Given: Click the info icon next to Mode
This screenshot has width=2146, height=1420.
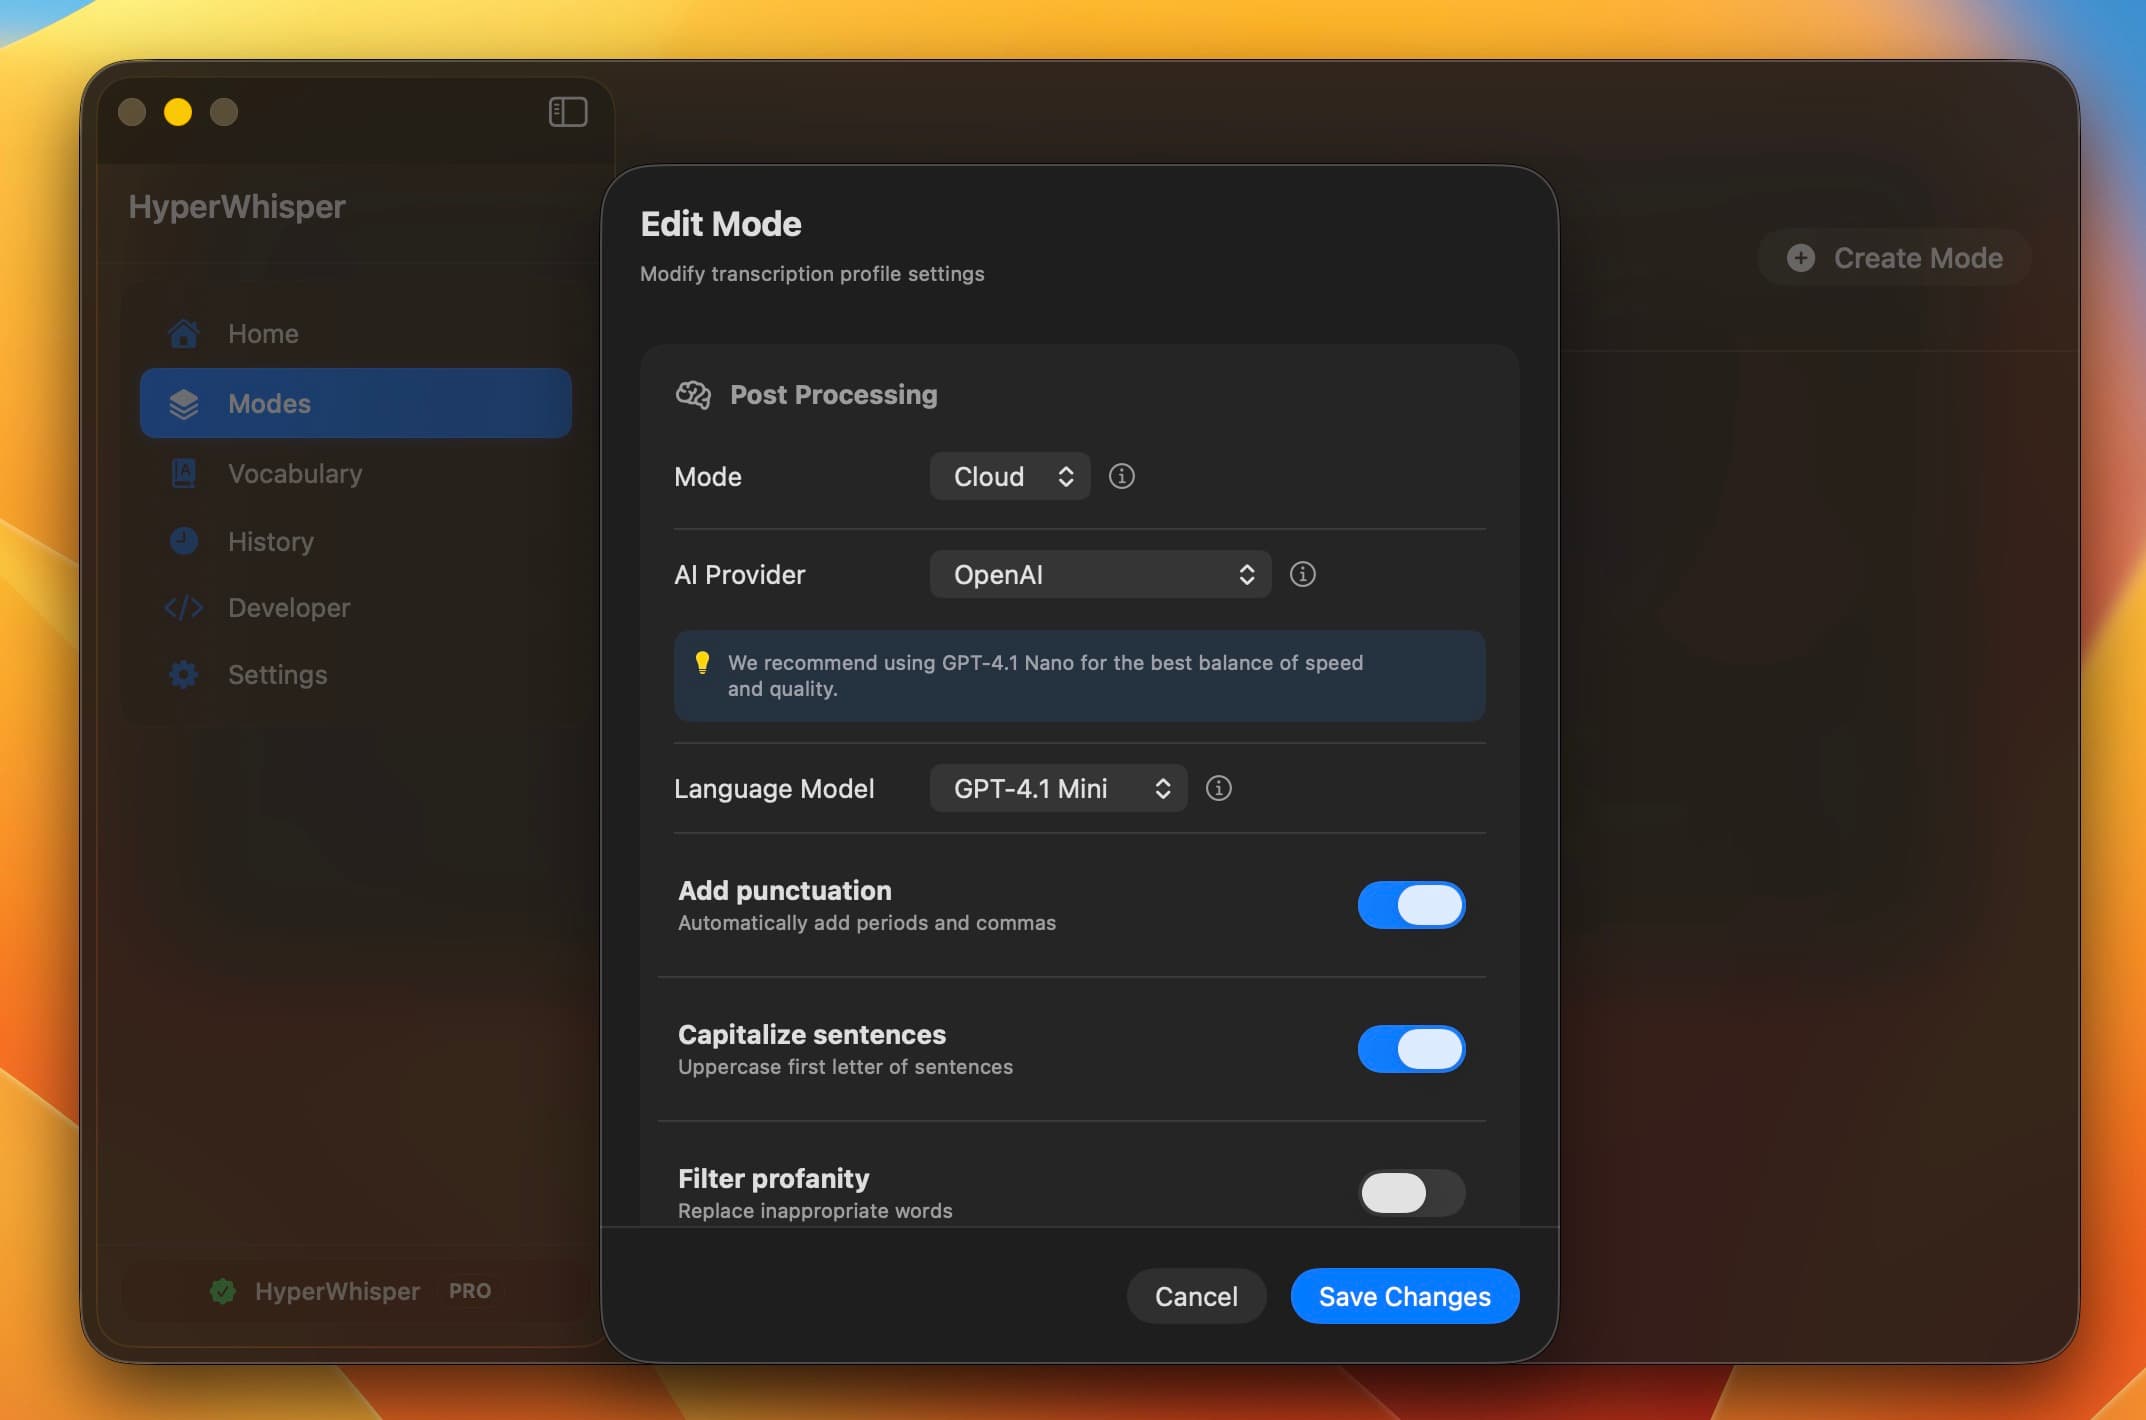Looking at the screenshot, I should tap(1121, 476).
